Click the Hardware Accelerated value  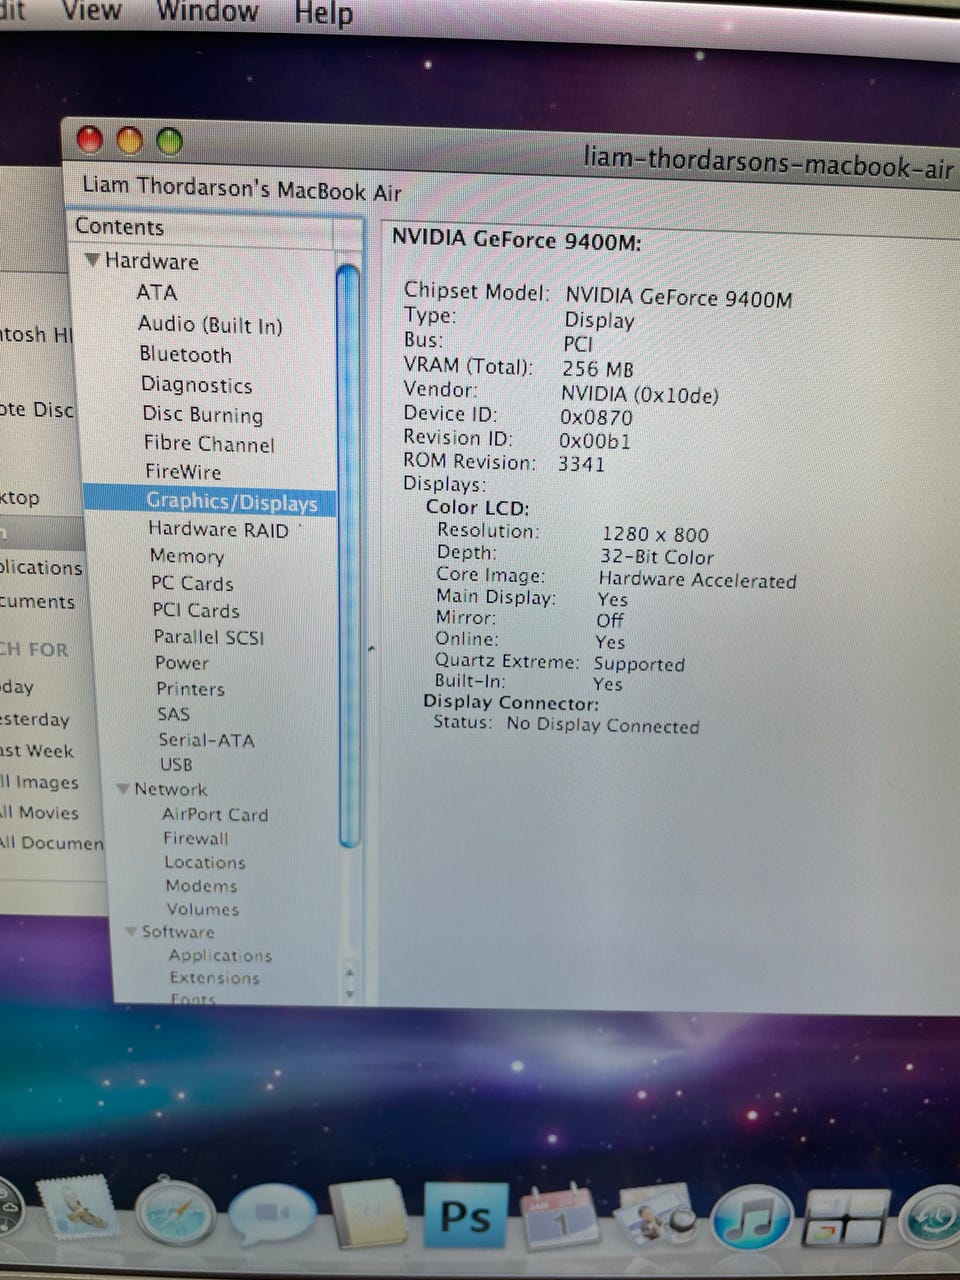coord(697,580)
